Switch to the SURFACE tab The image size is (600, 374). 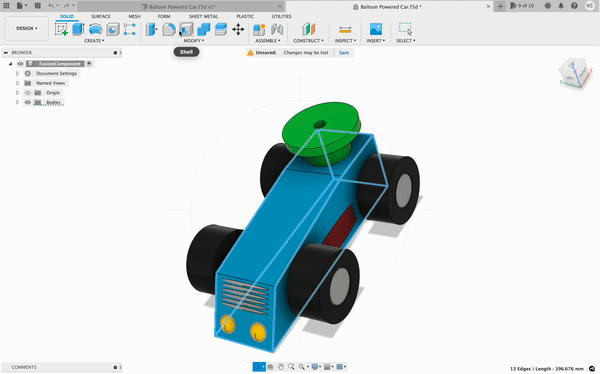[101, 16]
